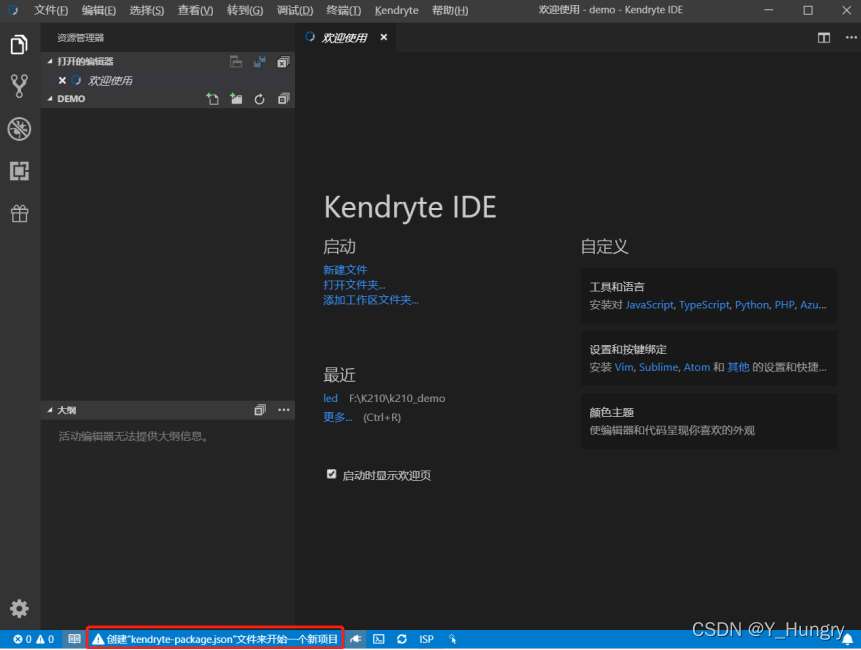Open the gift box packages icon

19,213
